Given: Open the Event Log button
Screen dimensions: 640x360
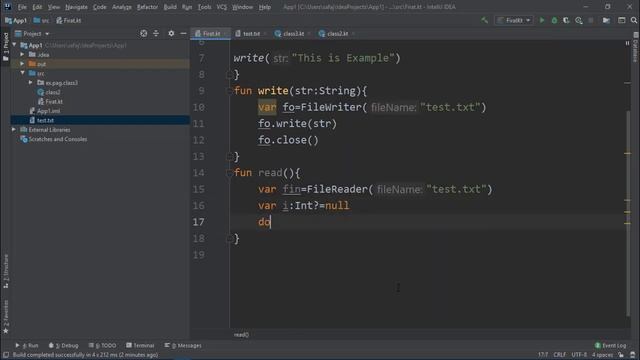Looking at the screenshot, I should pos(610,345).
